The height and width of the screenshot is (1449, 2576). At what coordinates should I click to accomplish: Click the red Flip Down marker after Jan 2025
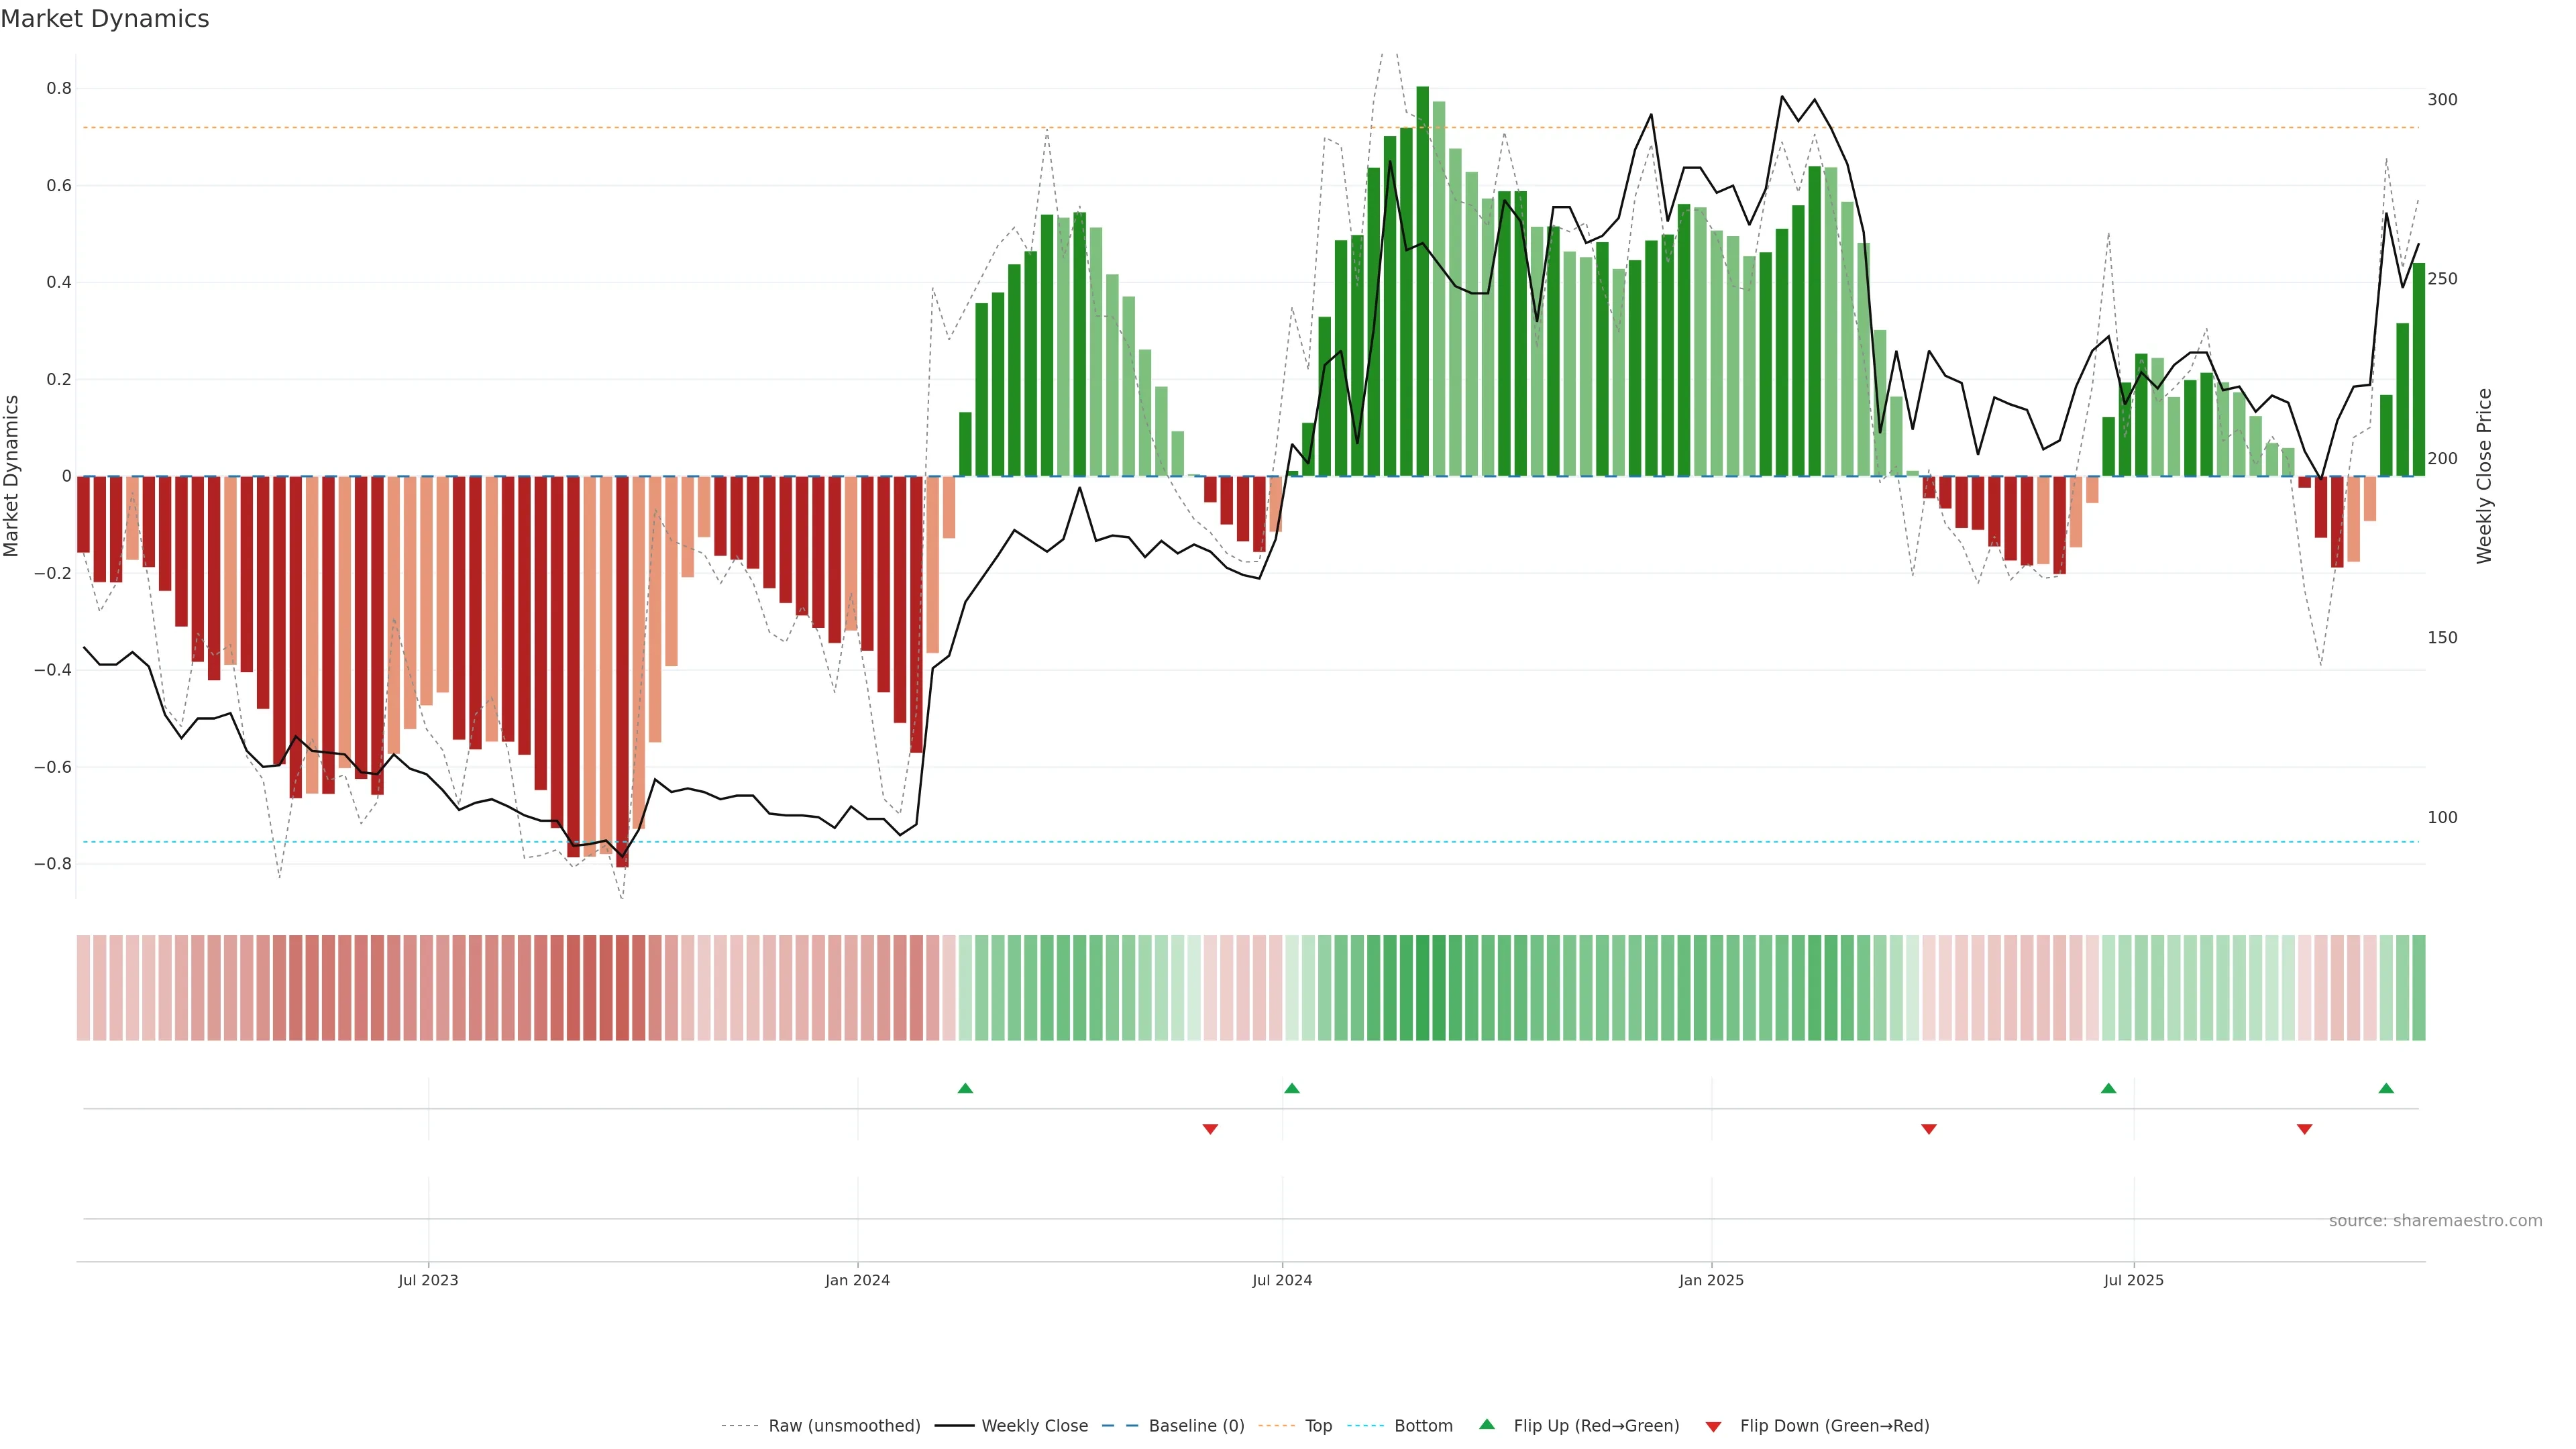1929,1129
